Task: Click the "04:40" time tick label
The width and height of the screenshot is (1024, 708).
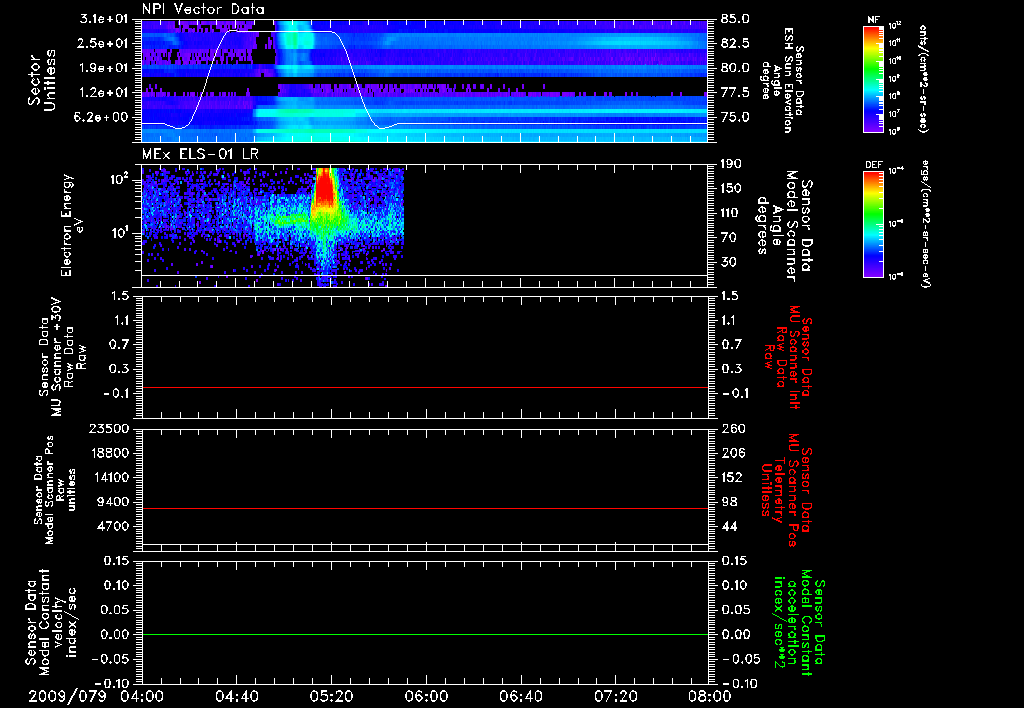Action: click(x=236, y=696)
